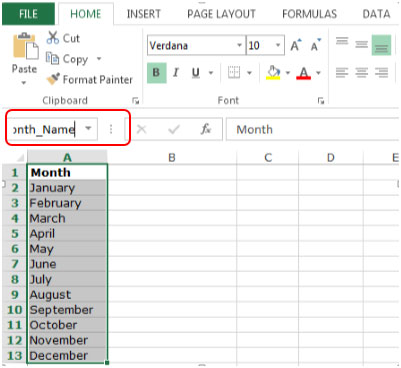401x368 pixels.
Task: Decrease font size with the smaller A icon
Action: pyautogui.click(x=315, y=45)
